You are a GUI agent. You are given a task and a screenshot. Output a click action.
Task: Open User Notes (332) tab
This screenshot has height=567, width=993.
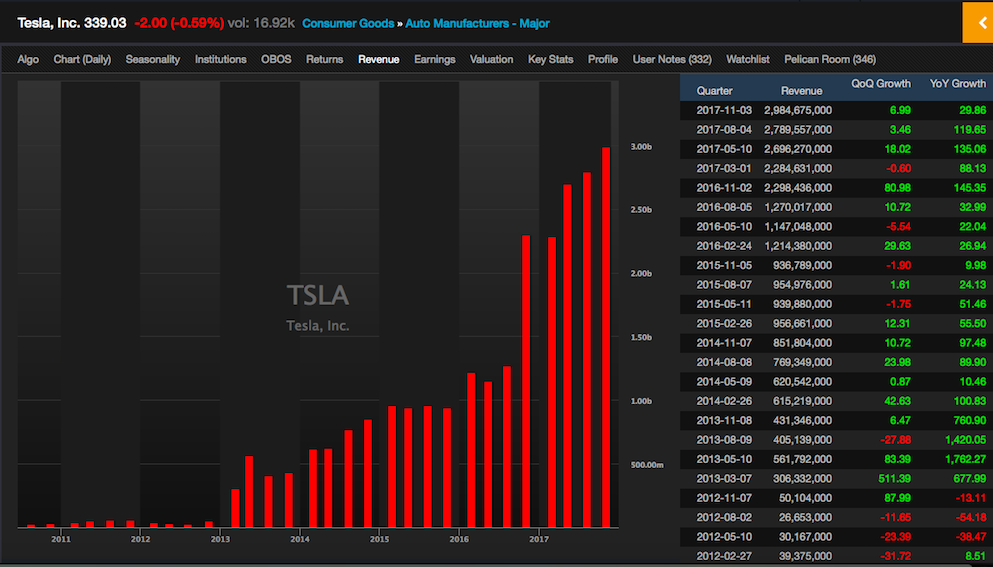(x=672, y=60)
